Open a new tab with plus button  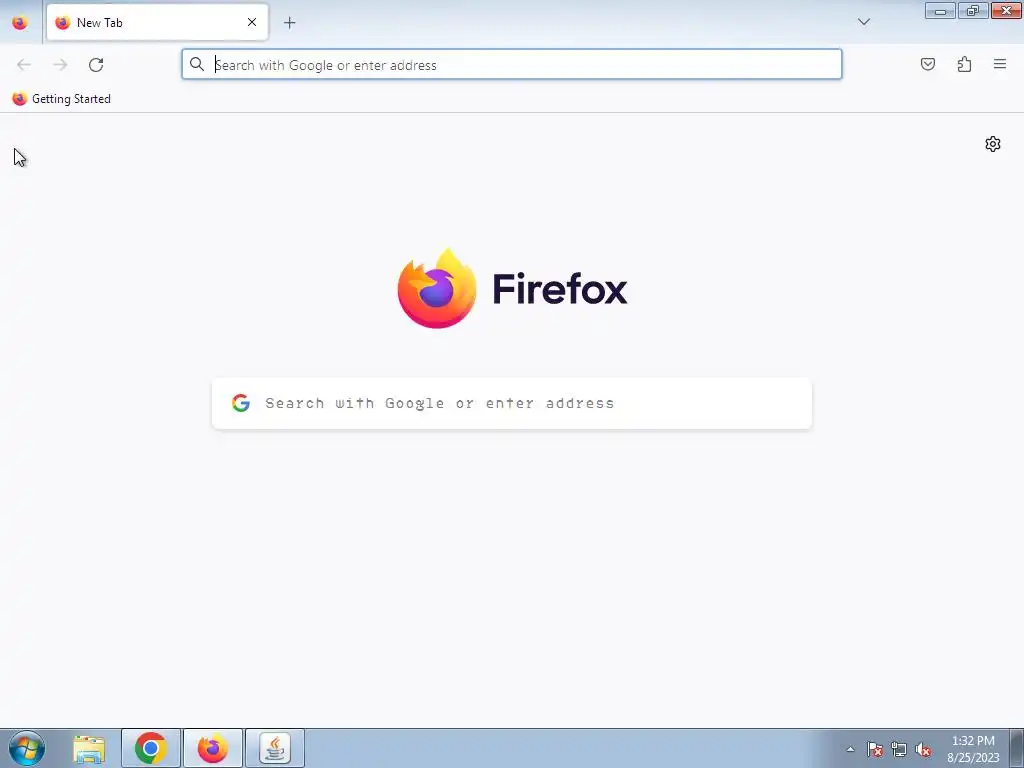(289, 23)
